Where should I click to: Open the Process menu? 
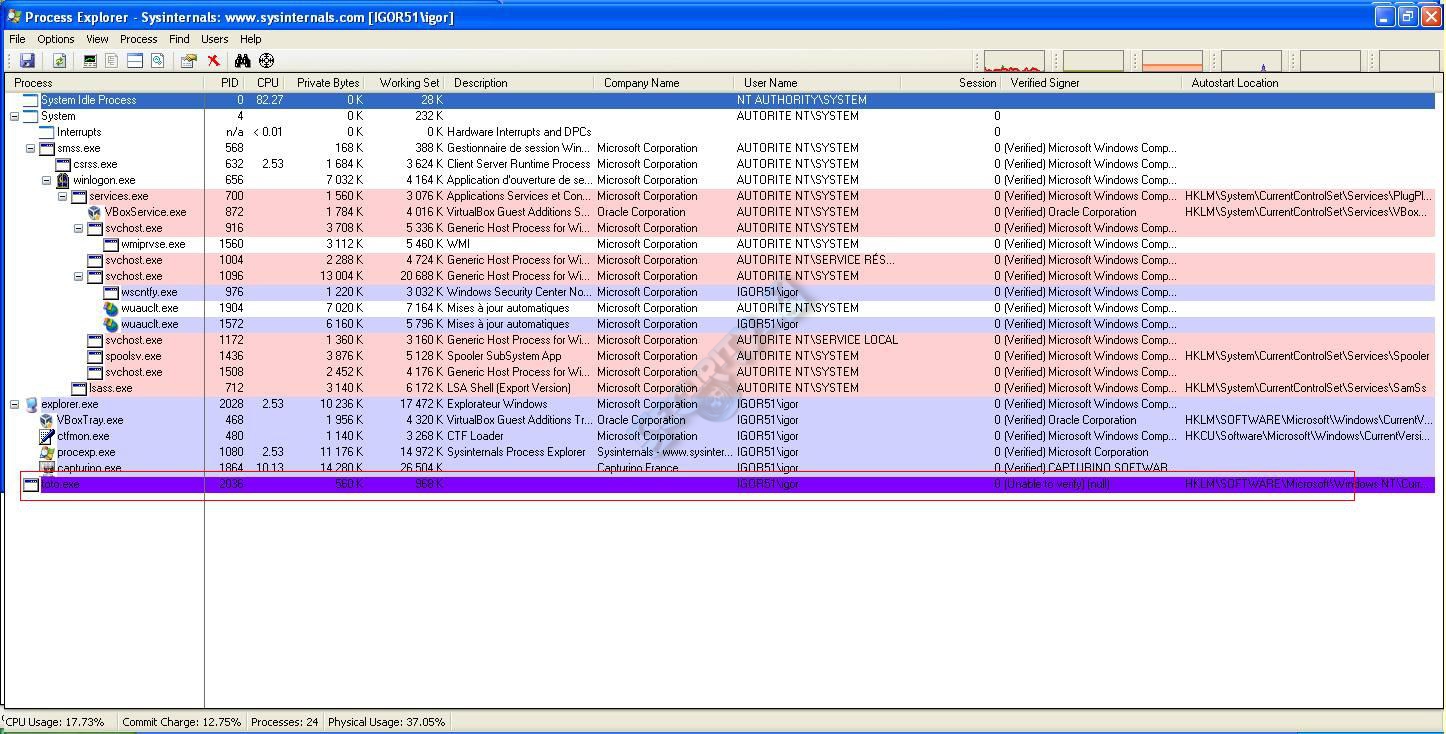coord(139,39)
